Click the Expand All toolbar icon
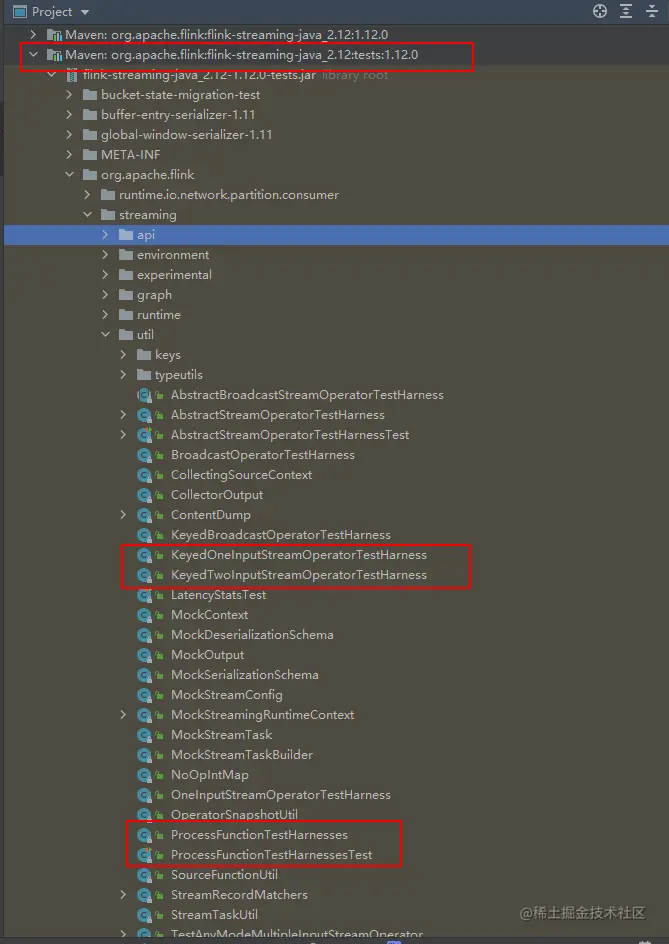 [x=626, y=11]
